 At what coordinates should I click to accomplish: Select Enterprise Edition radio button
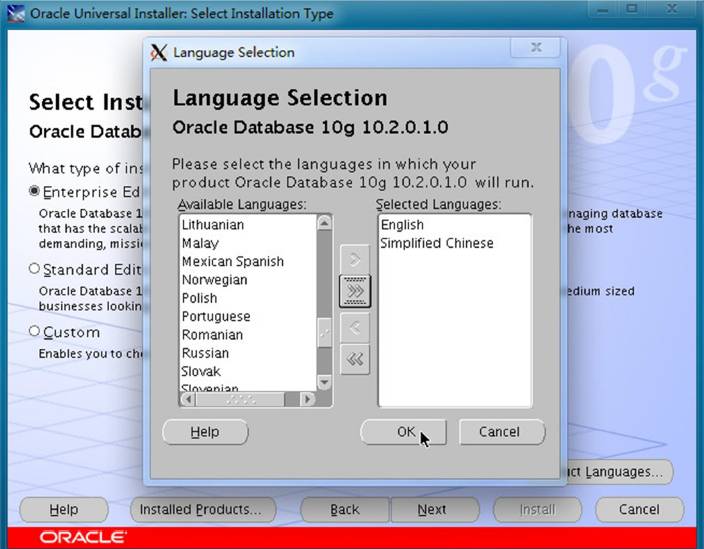coord(34,191)
